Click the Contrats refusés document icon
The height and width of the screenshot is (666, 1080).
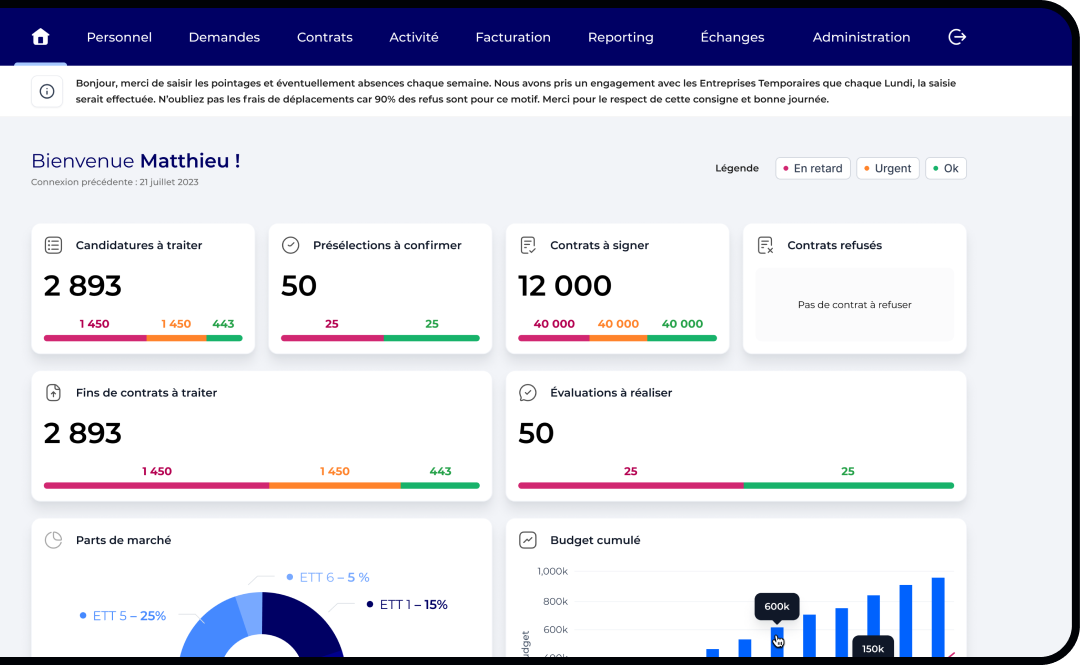click(x=765, y=245)
